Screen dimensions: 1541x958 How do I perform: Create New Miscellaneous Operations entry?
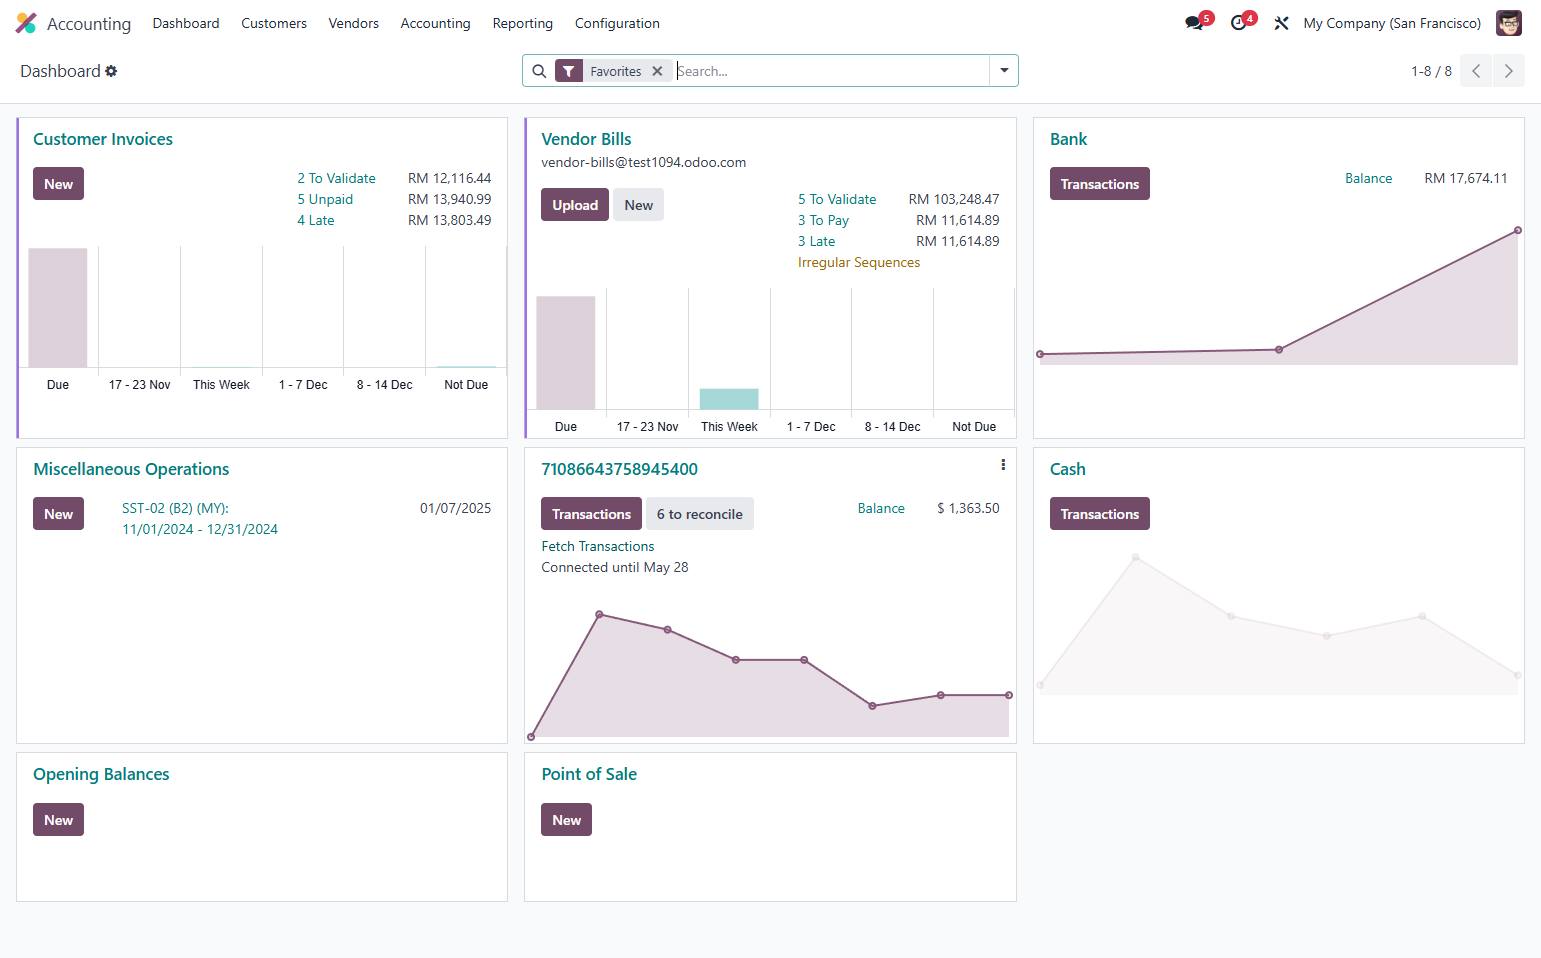click(x=58, y=514)
